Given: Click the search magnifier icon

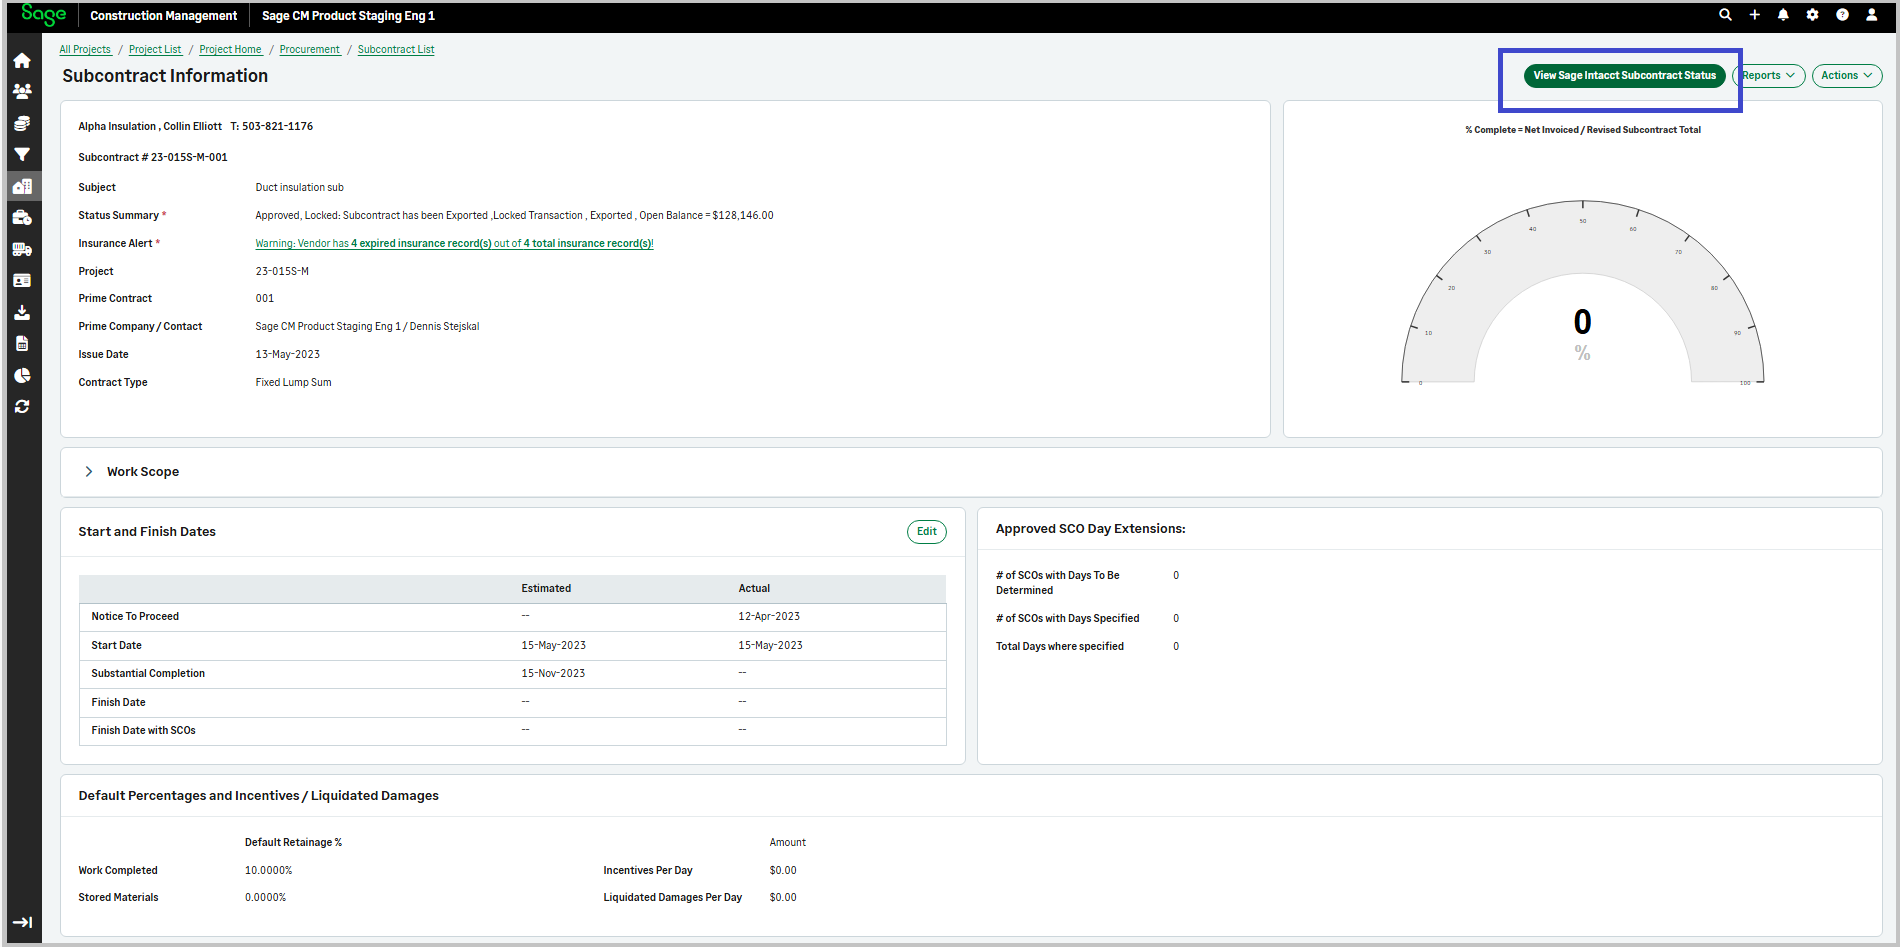Looking at the screenshot, I should (1725, 15).
